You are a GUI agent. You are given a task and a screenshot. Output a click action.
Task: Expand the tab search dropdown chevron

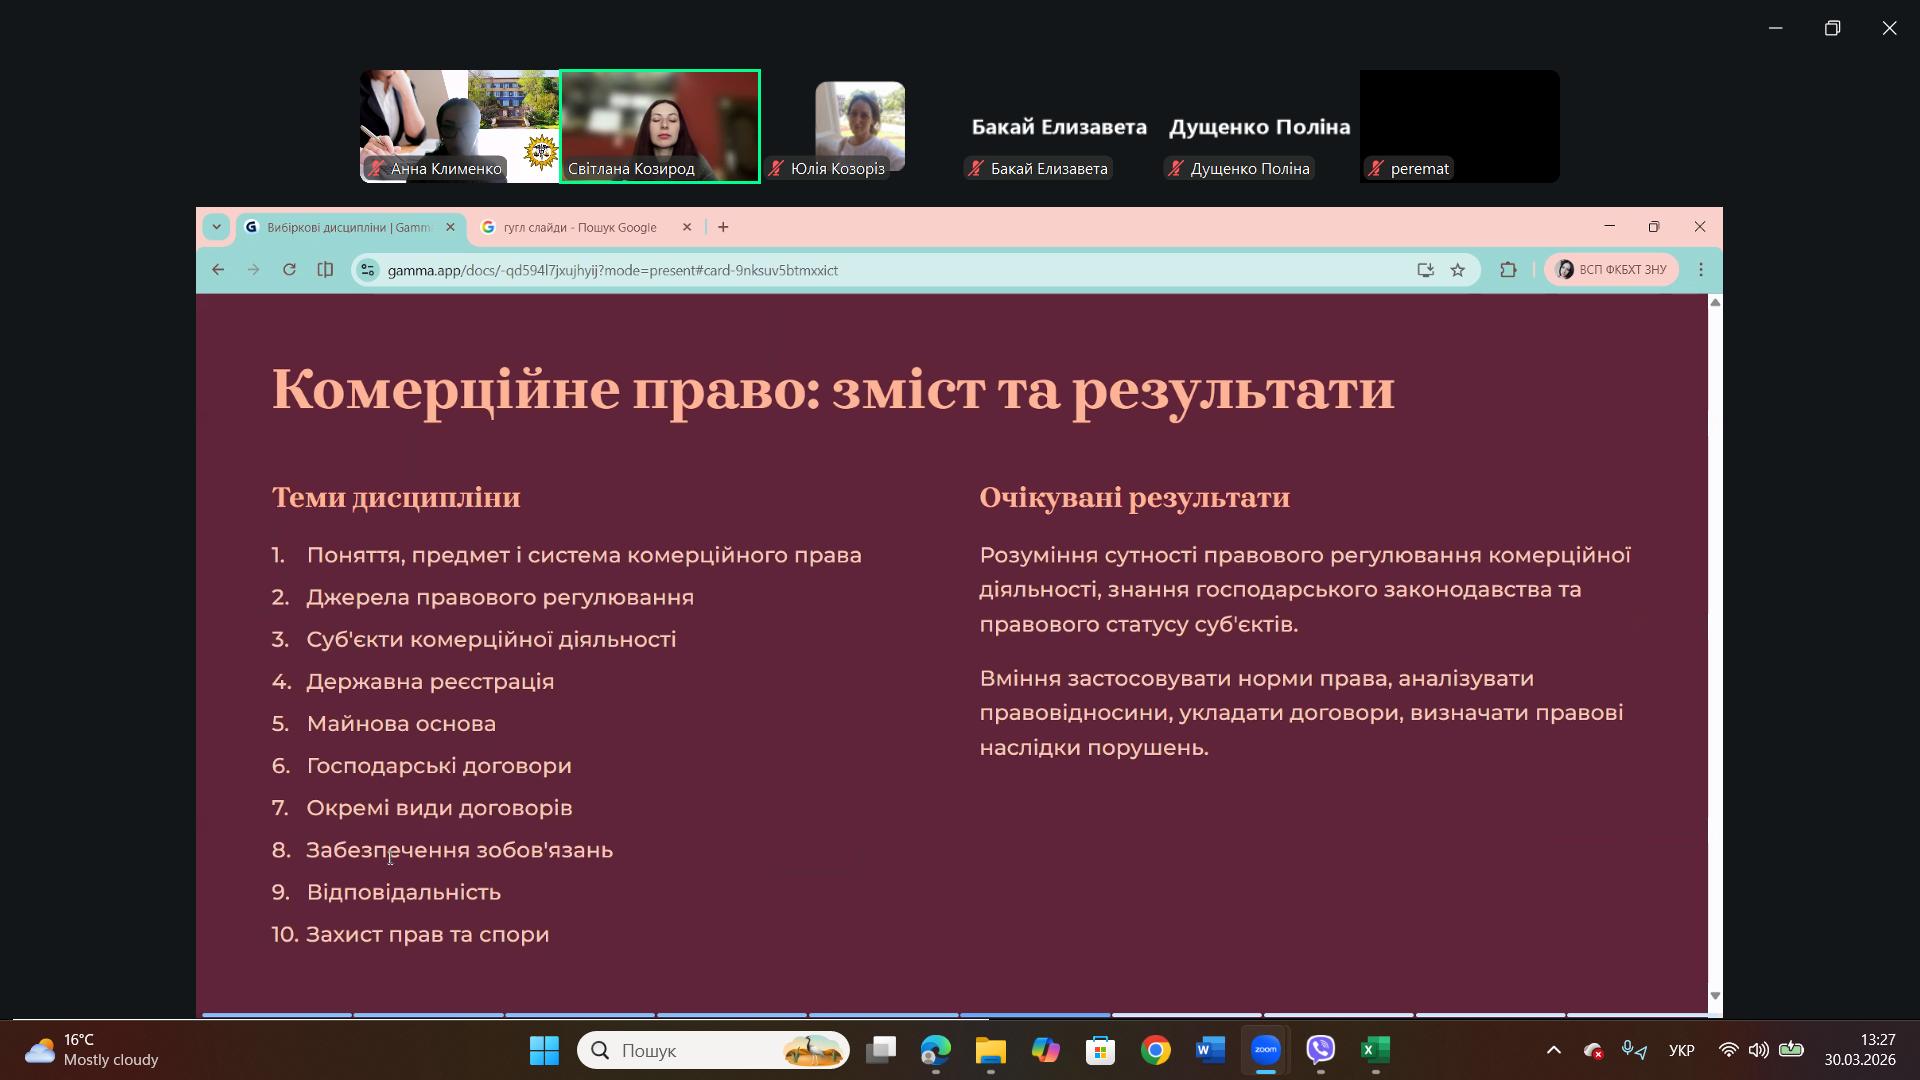click(x=216, y=227)
